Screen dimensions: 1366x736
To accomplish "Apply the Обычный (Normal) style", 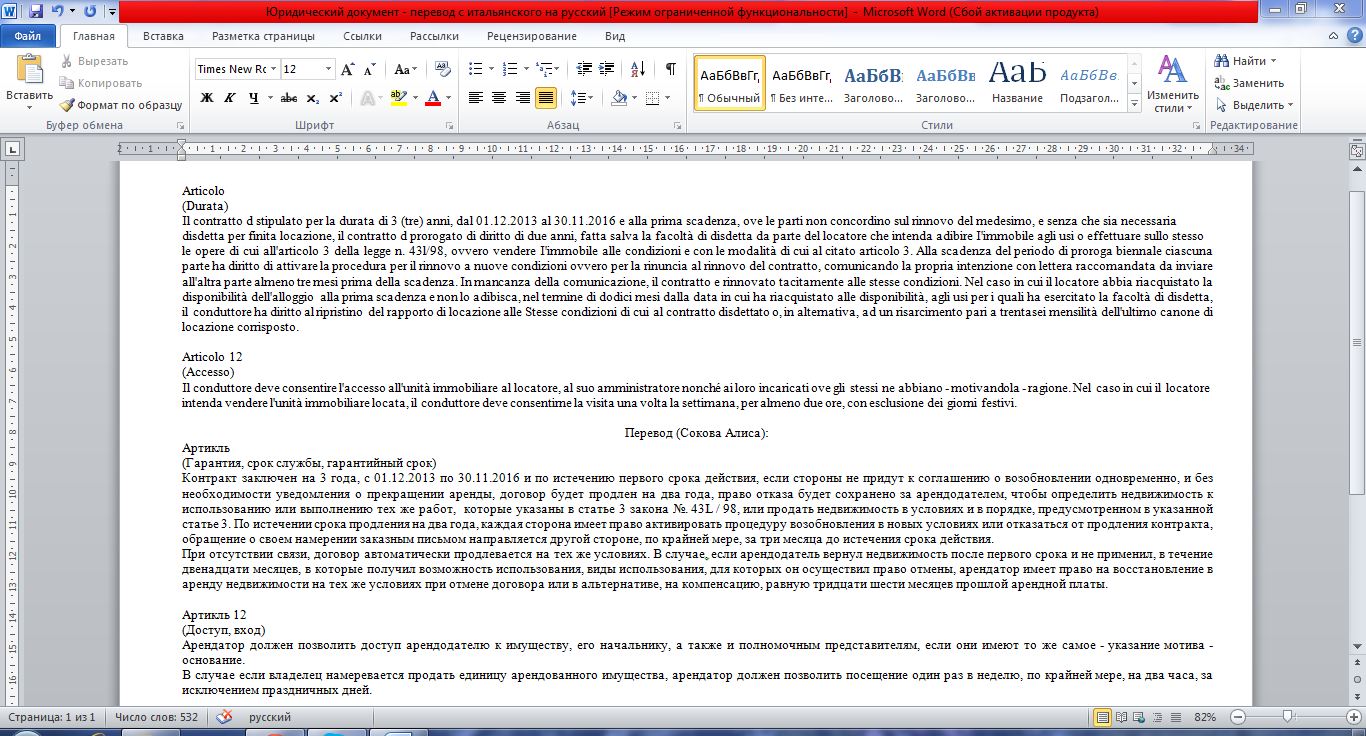I will pyautogui.click(x=730, y=83).
